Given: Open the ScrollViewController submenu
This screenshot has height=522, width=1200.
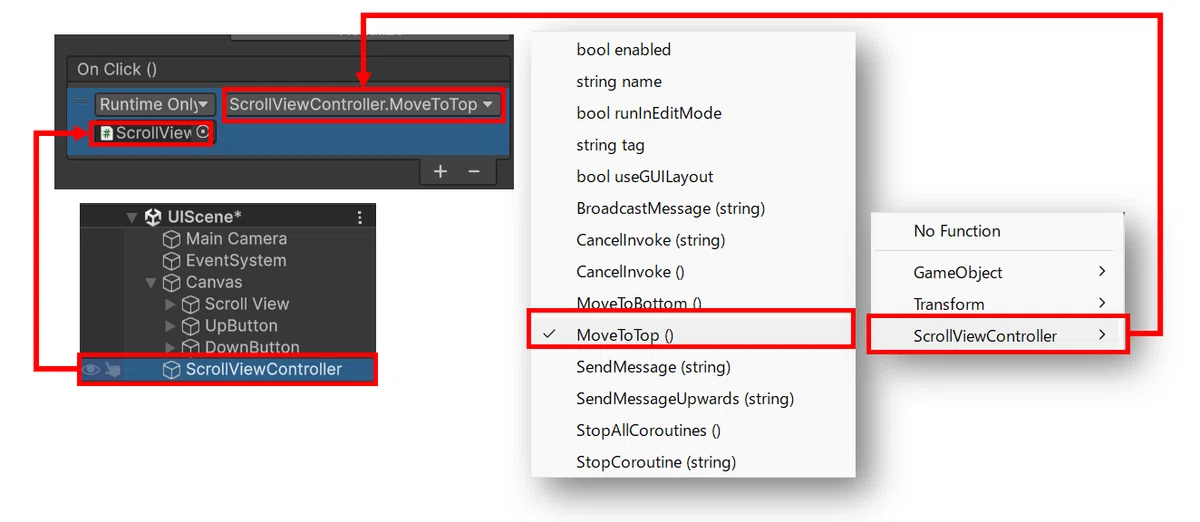Looking at the screenshot, I should pos(998,336).
